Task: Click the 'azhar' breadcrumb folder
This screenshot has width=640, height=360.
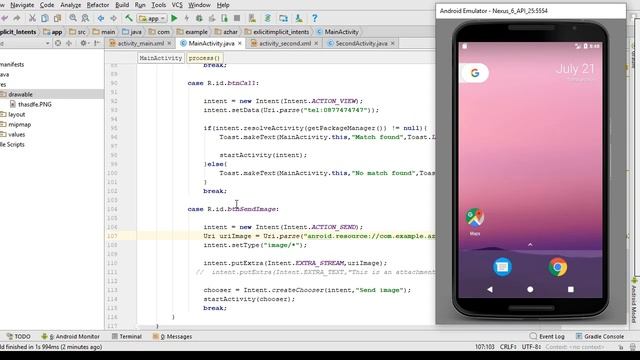Action: 227,32
